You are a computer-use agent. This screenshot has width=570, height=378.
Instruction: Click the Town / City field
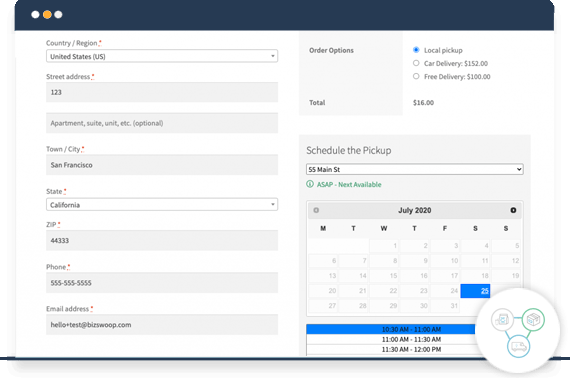pos(162,165)
